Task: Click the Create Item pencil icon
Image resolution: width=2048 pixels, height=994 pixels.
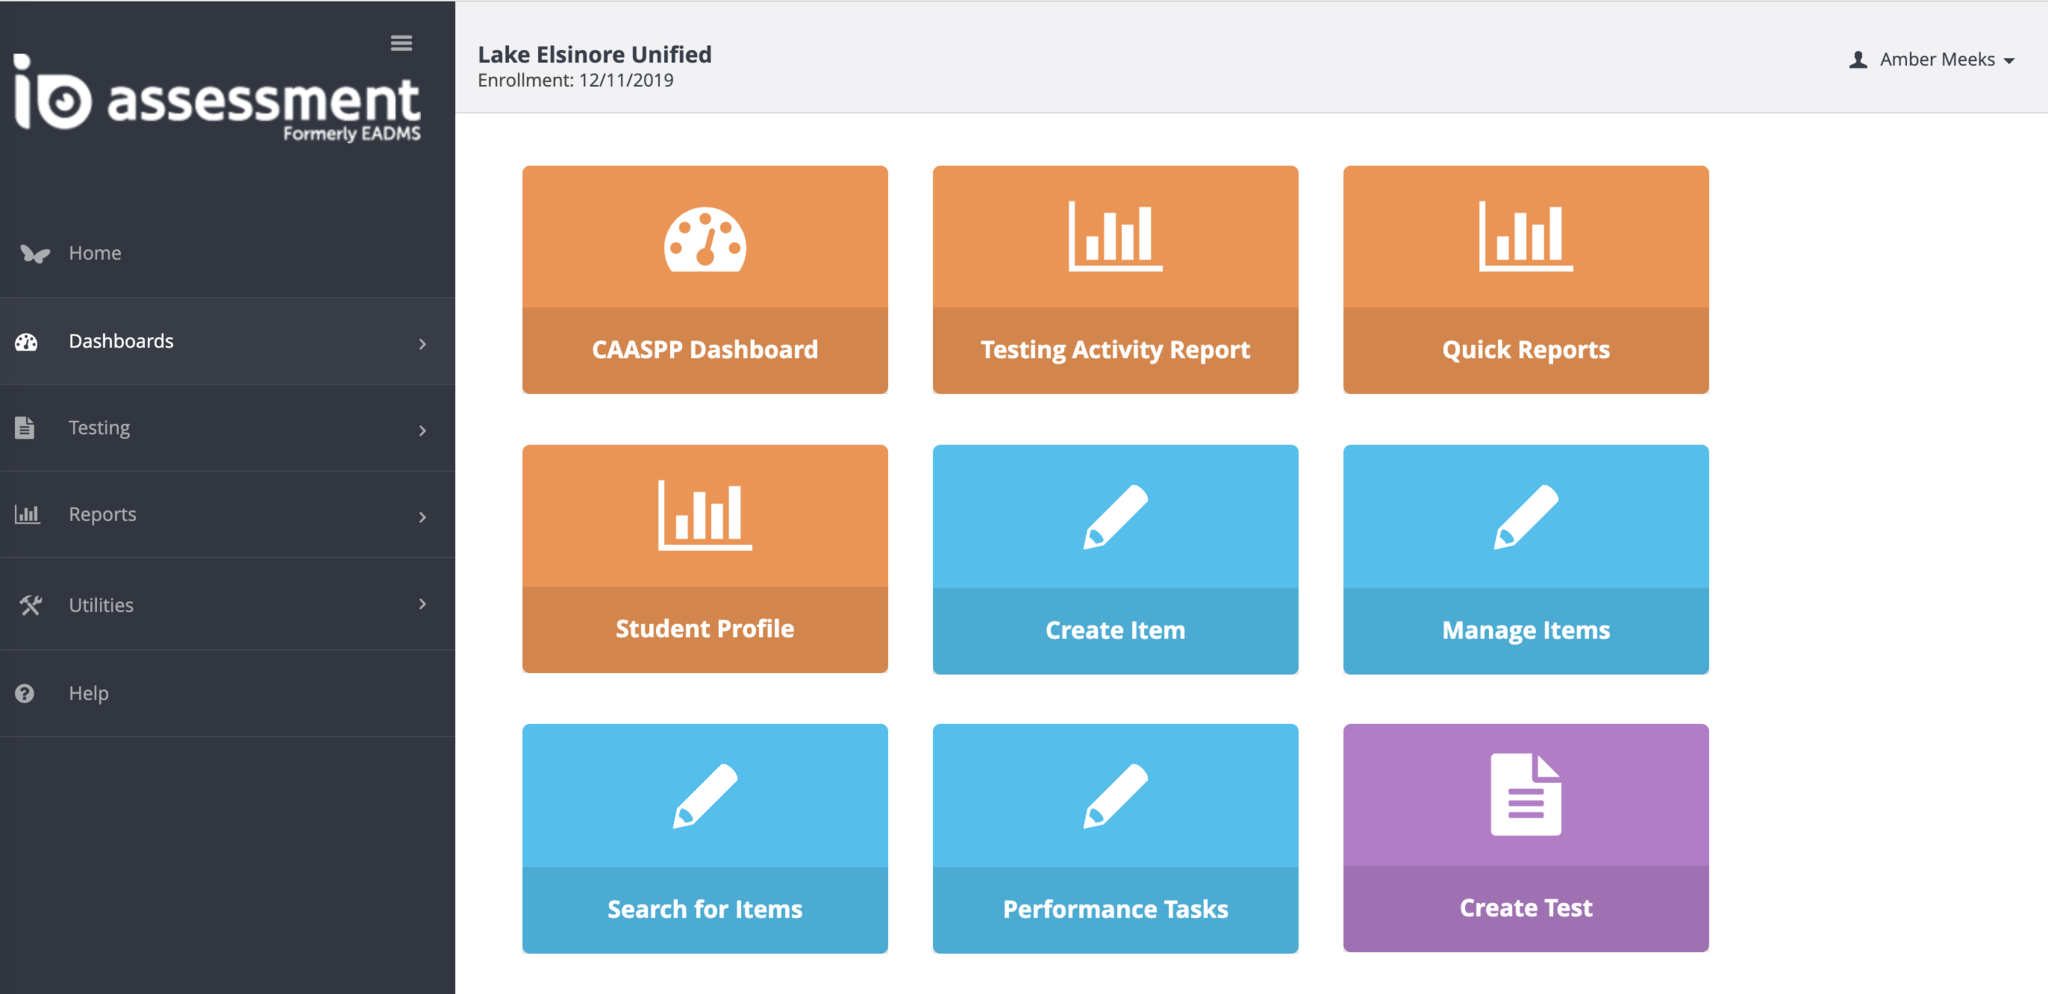Action: click(x=1115, y=517)
